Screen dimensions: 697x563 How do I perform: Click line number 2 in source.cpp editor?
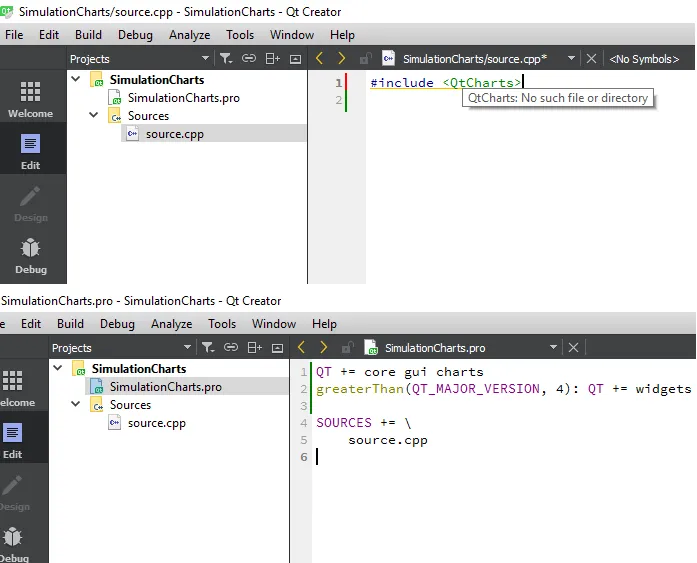click(x=339, y=100)
